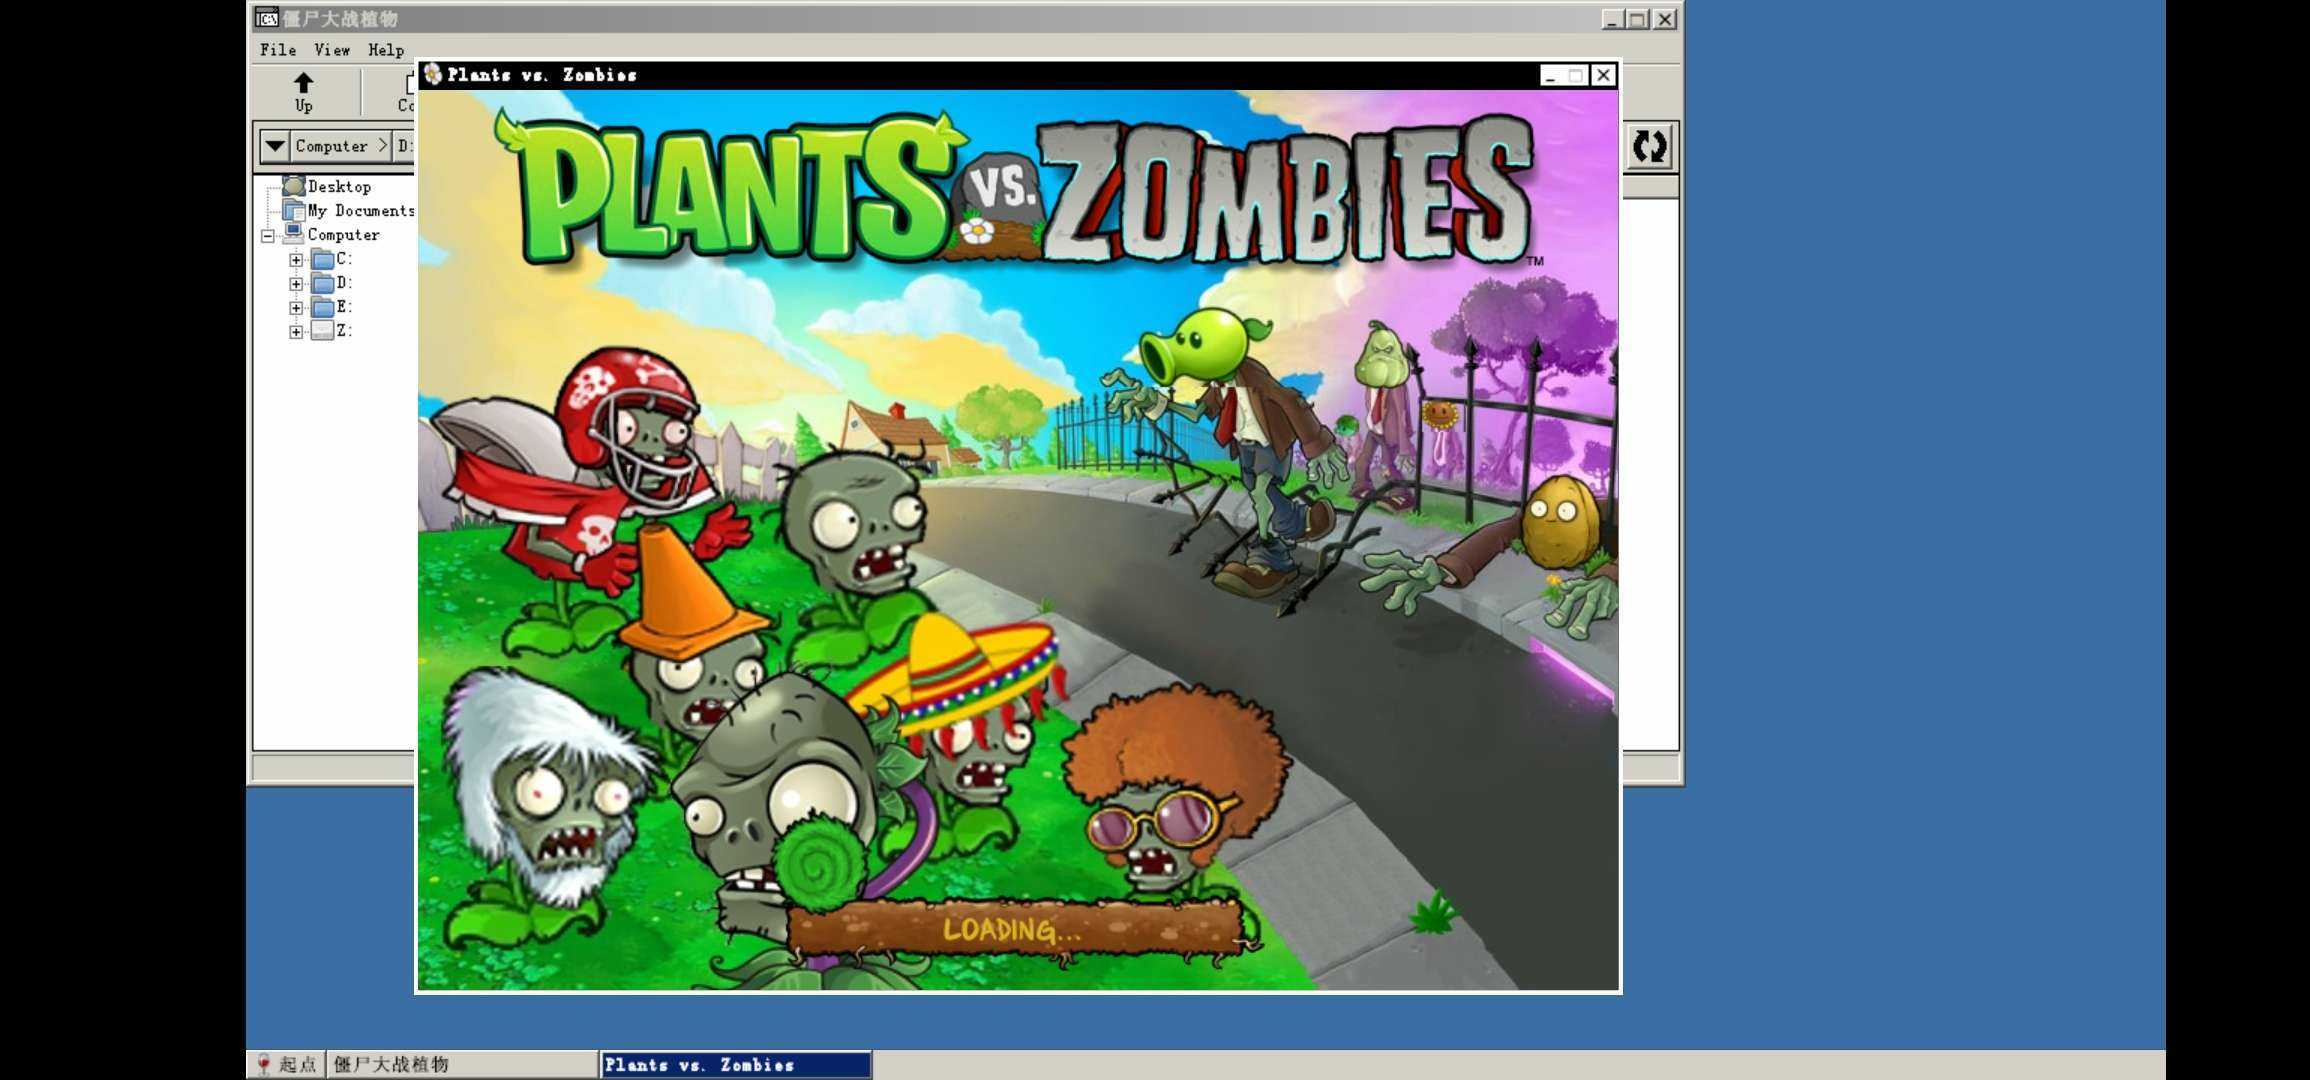Open the address bar history dropdown arrow

tap(275, 146)
